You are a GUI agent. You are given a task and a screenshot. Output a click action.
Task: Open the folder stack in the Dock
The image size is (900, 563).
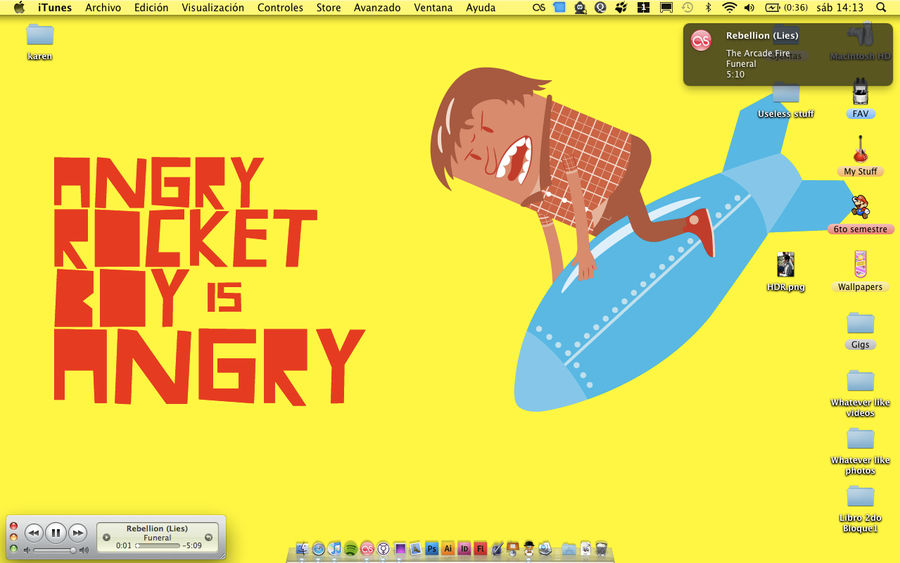click(569, 549)
